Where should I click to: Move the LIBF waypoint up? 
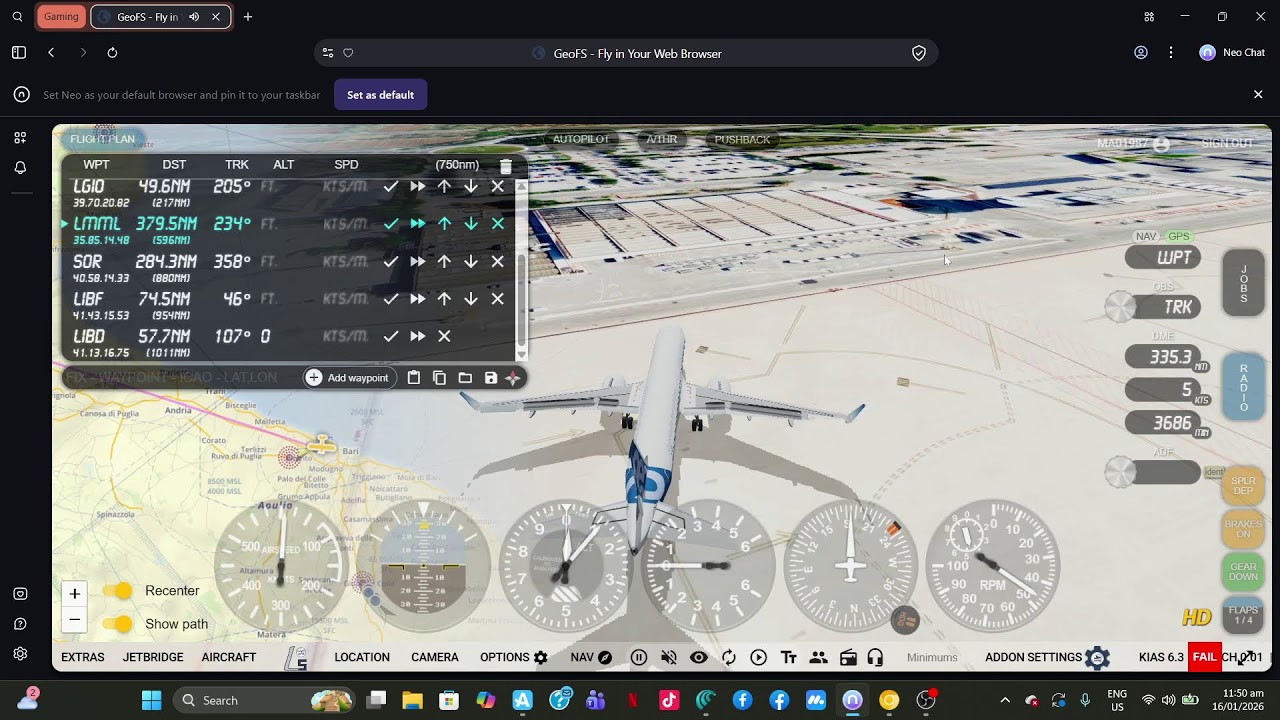pyautogui.click(x=444, y=299)
